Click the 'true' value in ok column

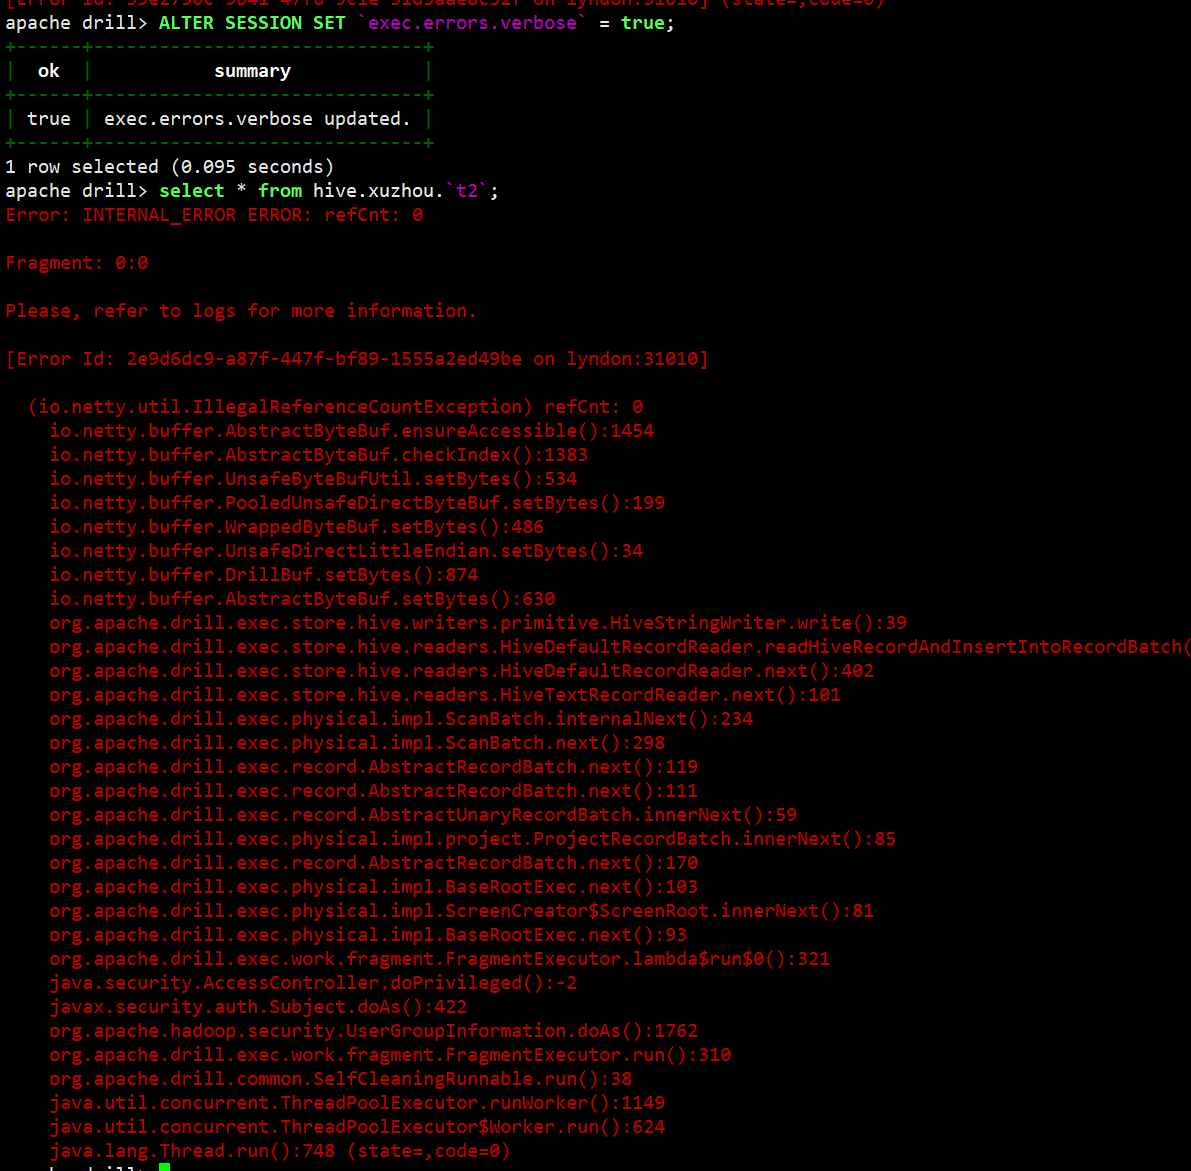click(x=49, y=119)
